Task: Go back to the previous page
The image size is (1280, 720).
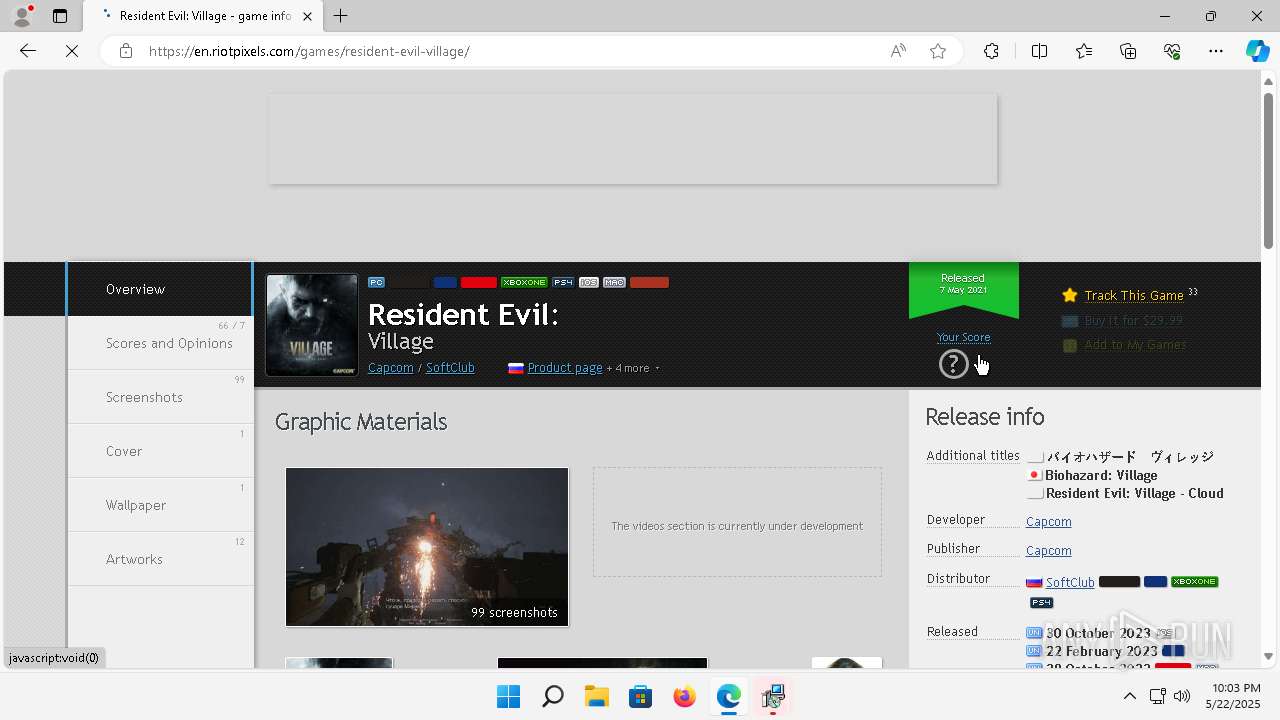Action: [28, 51]
